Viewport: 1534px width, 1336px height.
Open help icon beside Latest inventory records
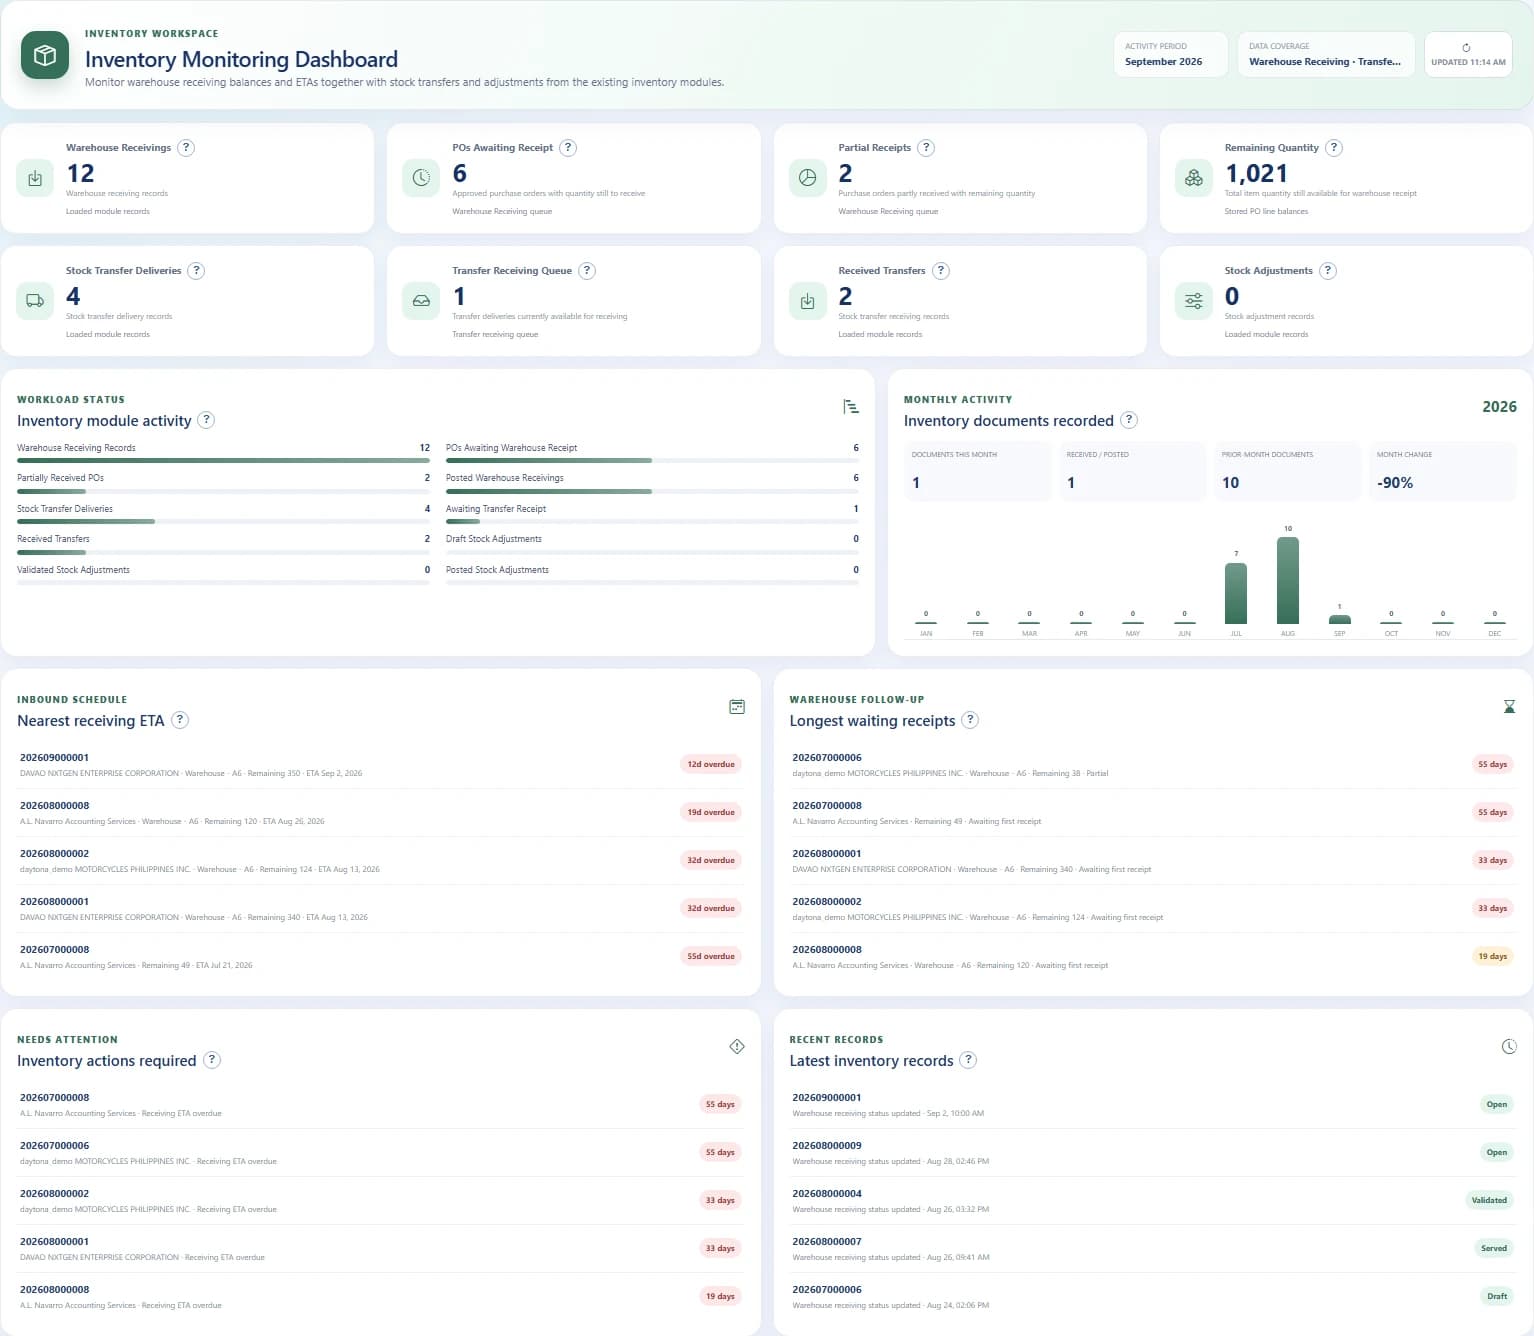(968, 1060)
